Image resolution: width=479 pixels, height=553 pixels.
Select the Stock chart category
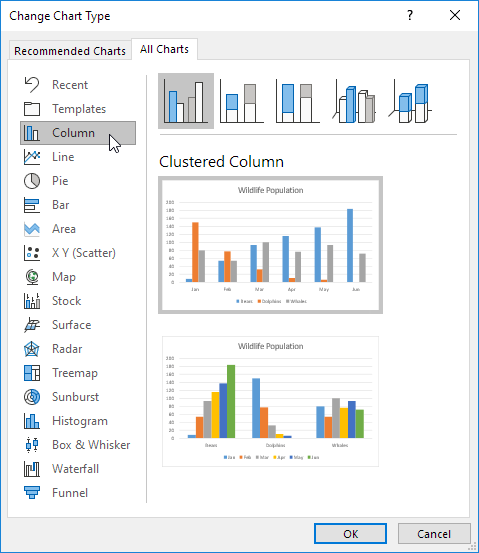(78, 301)
